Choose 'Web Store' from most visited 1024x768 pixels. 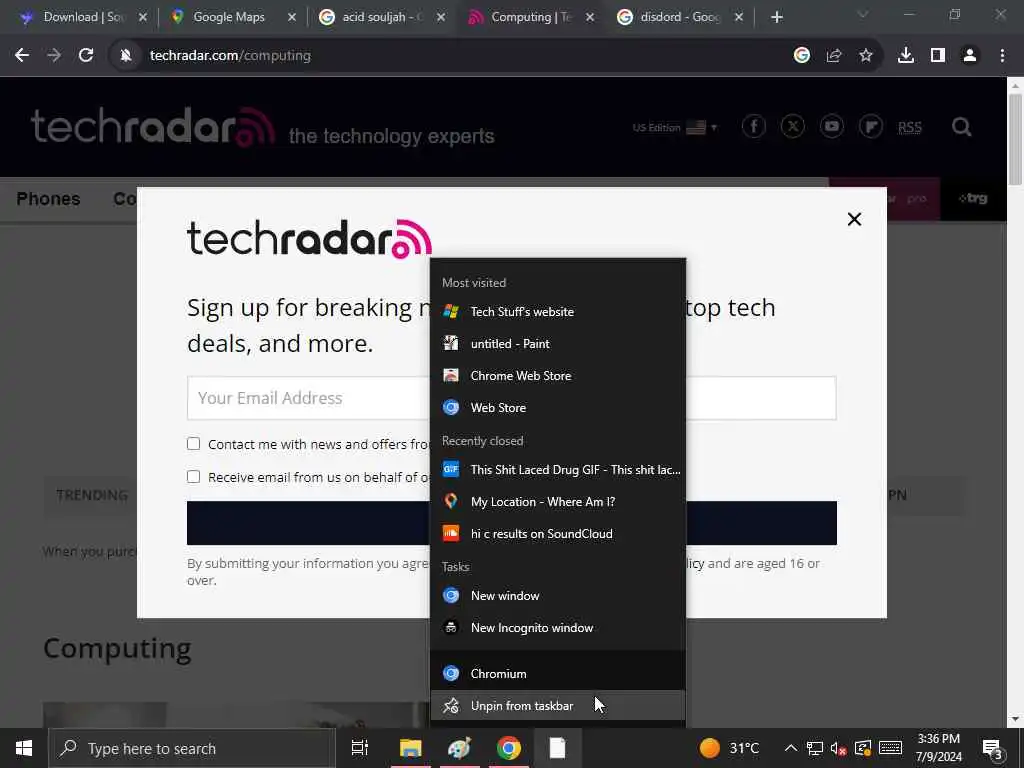(558, 408)
